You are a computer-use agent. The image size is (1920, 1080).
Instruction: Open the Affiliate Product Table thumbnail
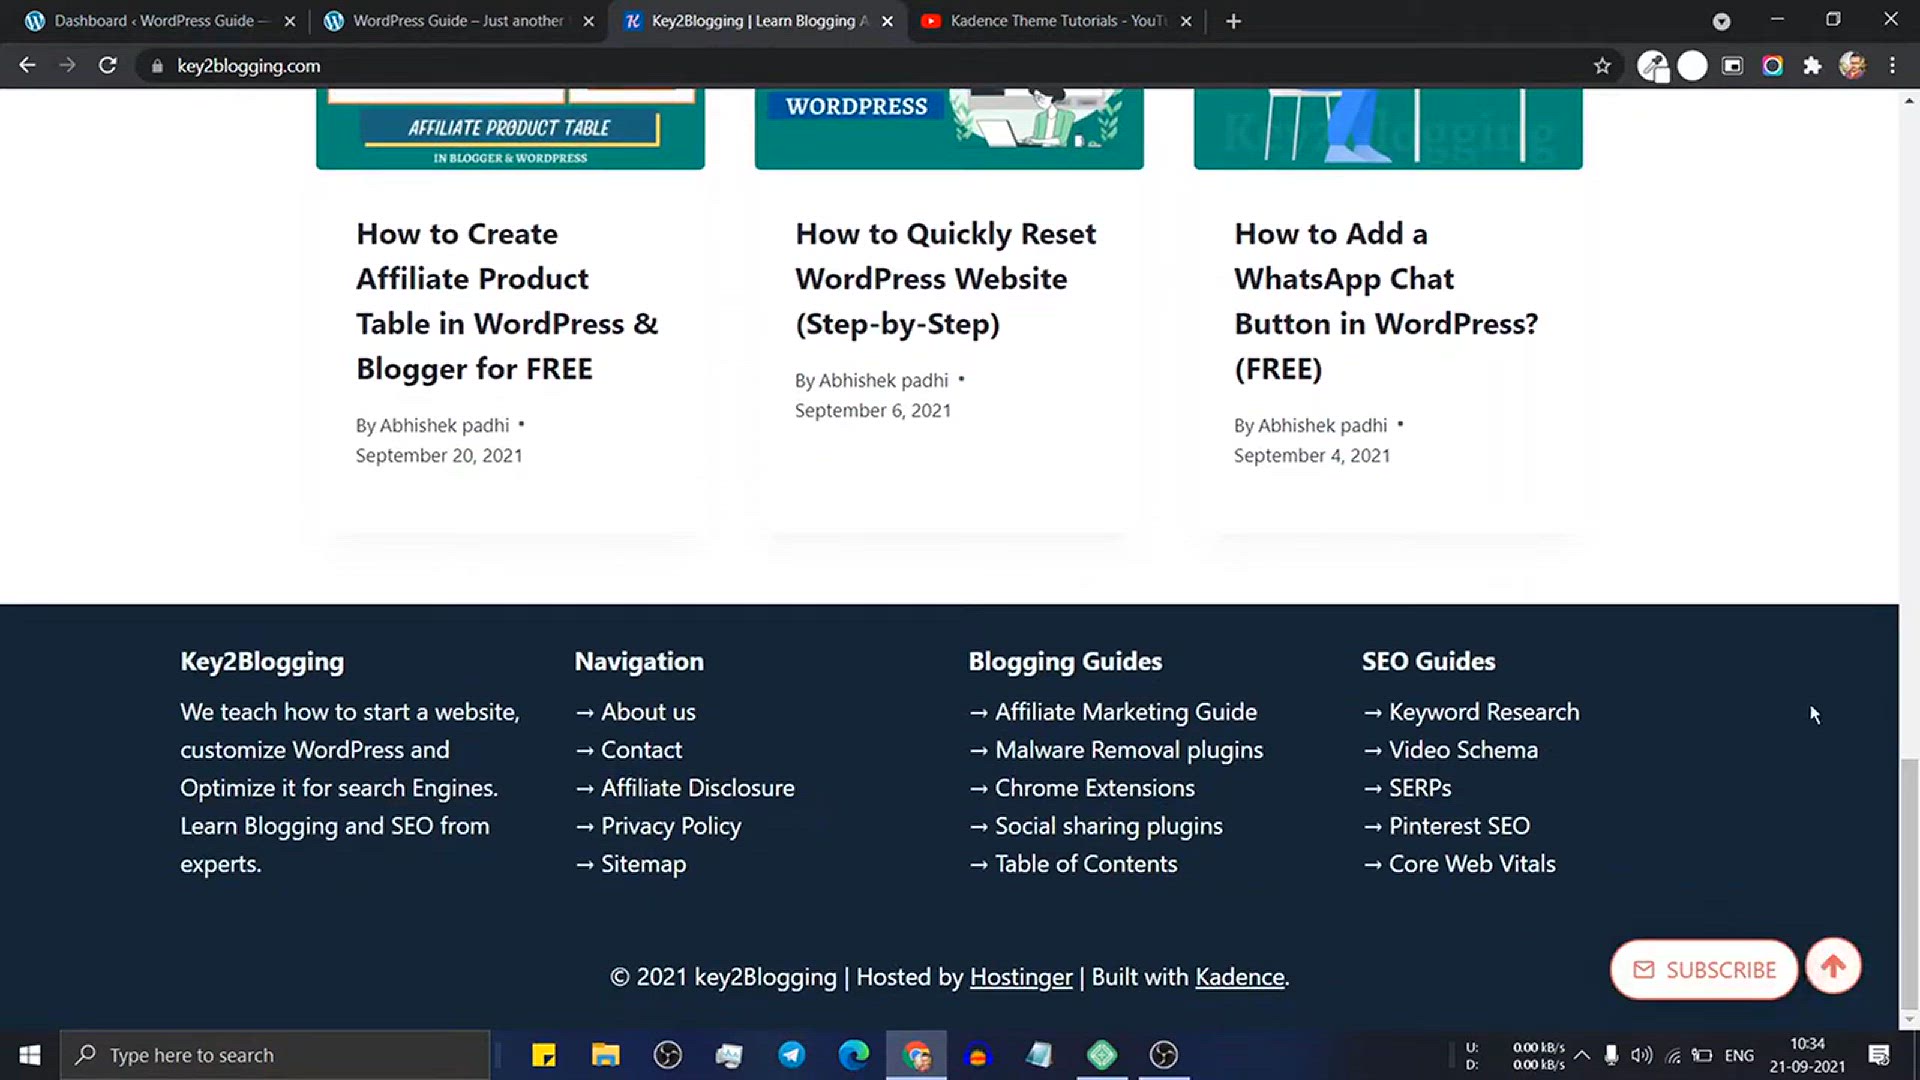pyautogui.click(x=510, y=128)
